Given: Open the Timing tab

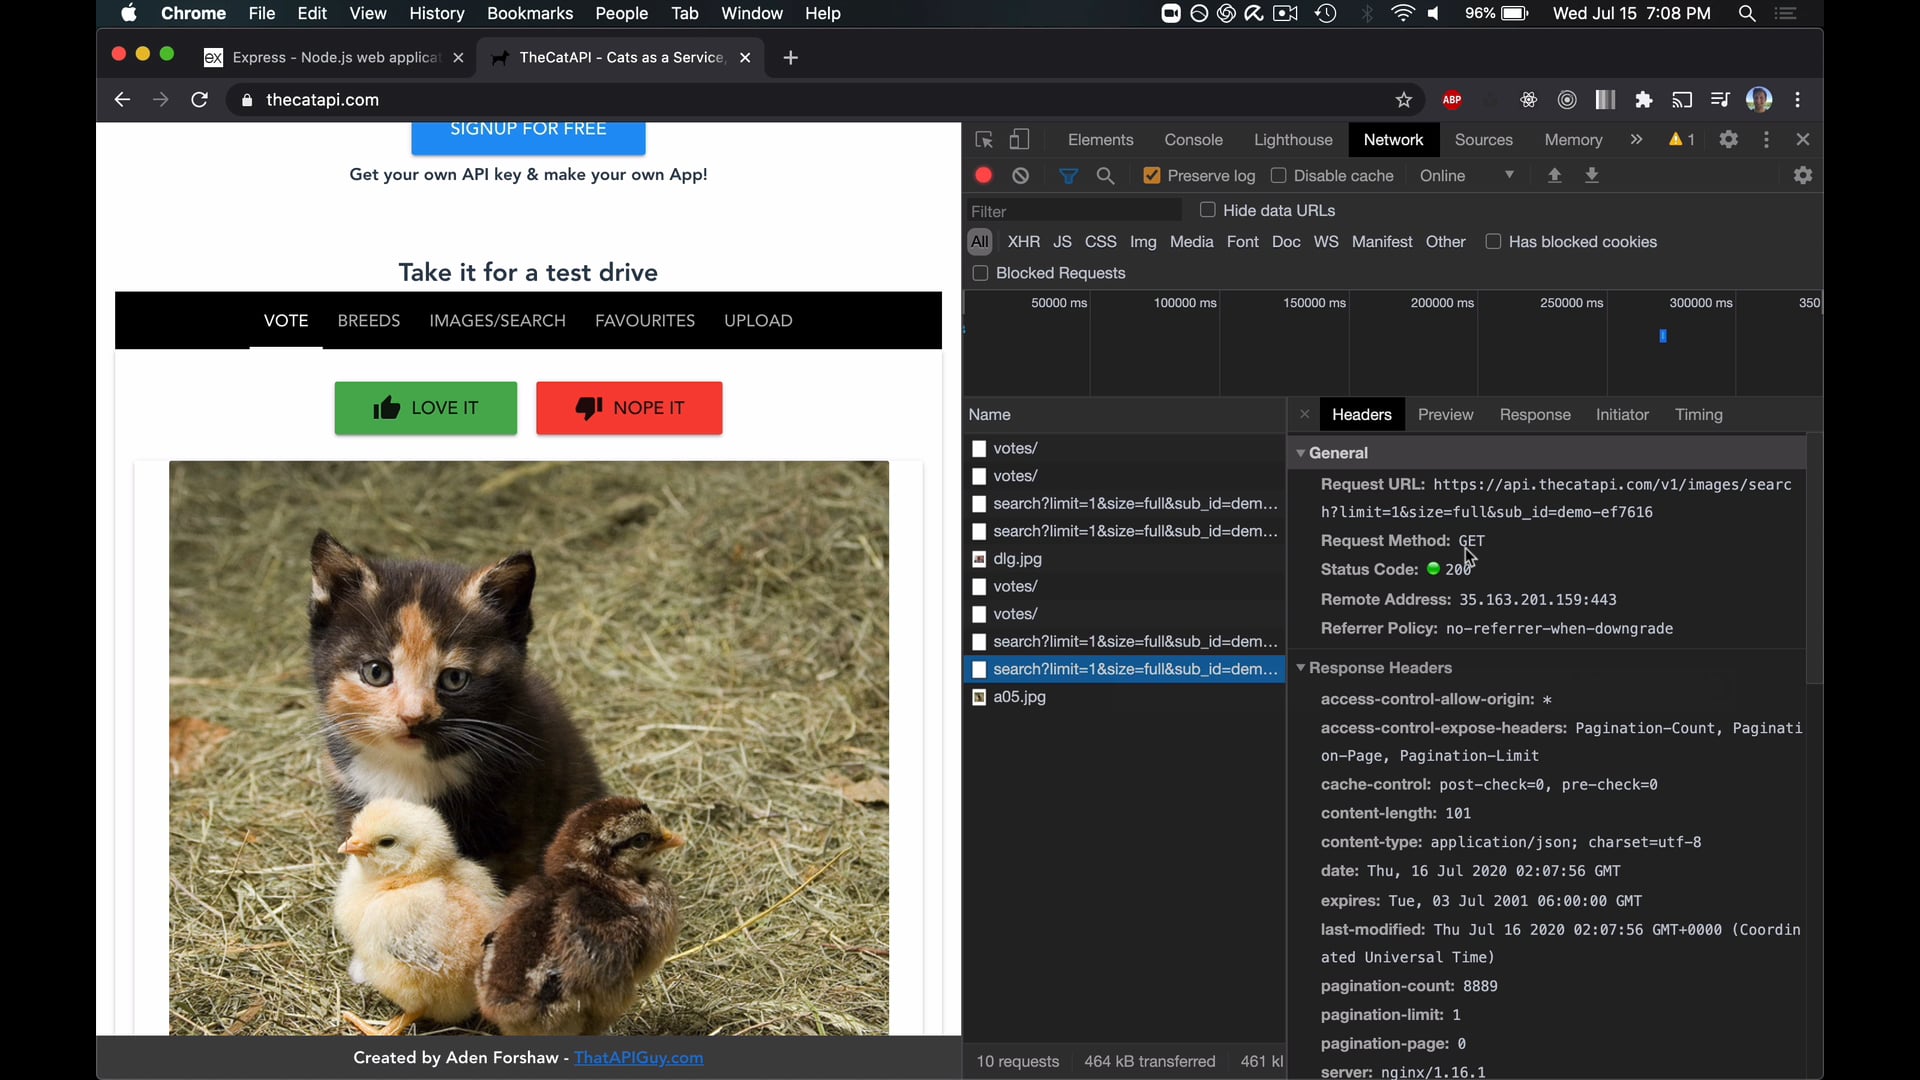Looking at the screenshot, I should pyautogui.click(x=1698, y=415).
